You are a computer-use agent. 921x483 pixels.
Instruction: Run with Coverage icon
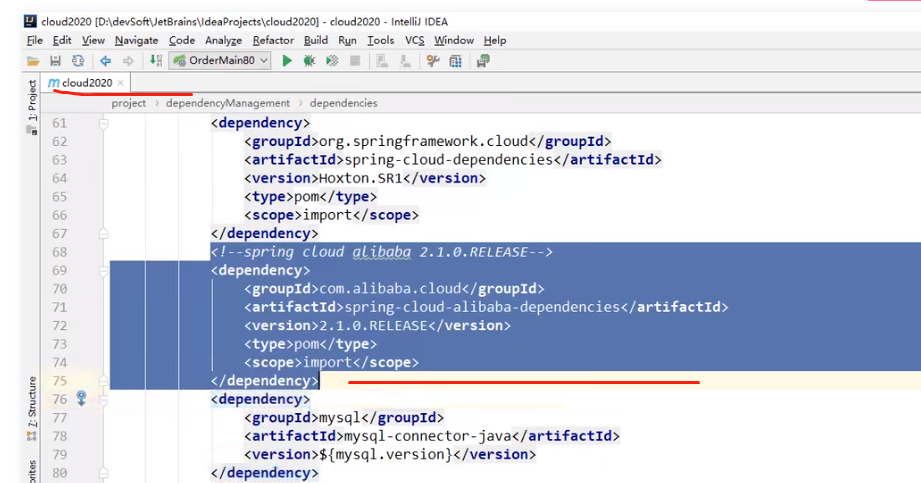coord(332,61)
